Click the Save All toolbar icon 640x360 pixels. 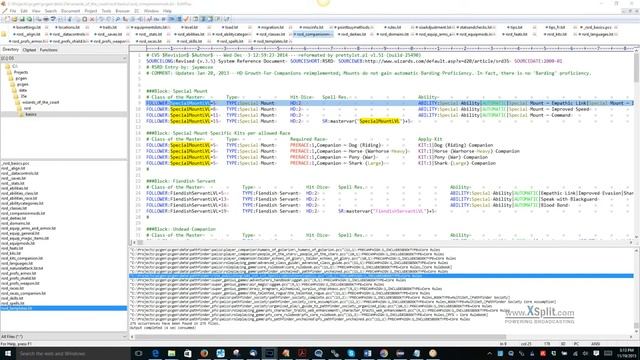click(x=30, y=19)
